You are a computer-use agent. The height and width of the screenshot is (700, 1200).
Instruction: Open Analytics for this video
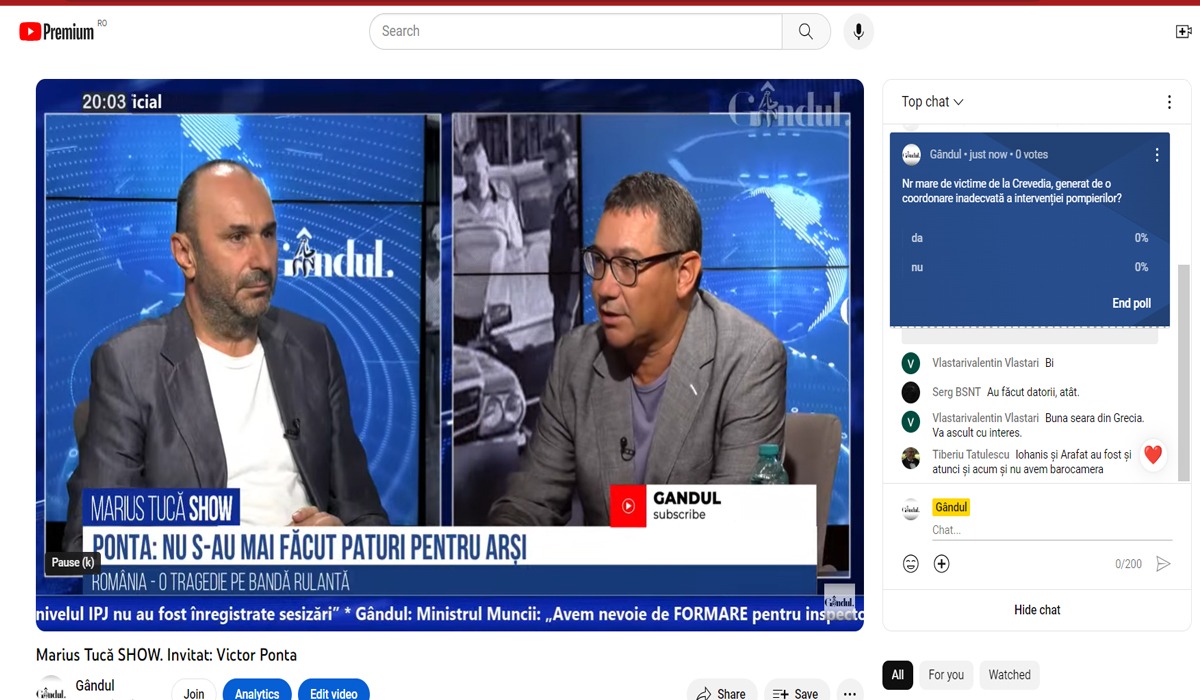pos(257,692)
